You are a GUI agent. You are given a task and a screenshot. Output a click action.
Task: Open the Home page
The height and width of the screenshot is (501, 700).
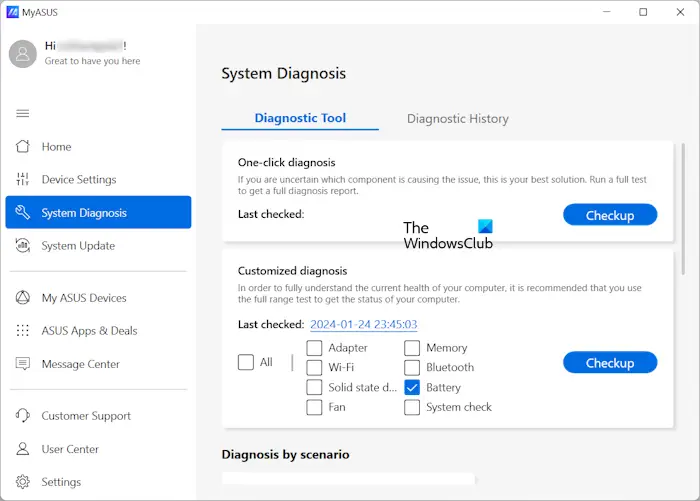(98, 146)
